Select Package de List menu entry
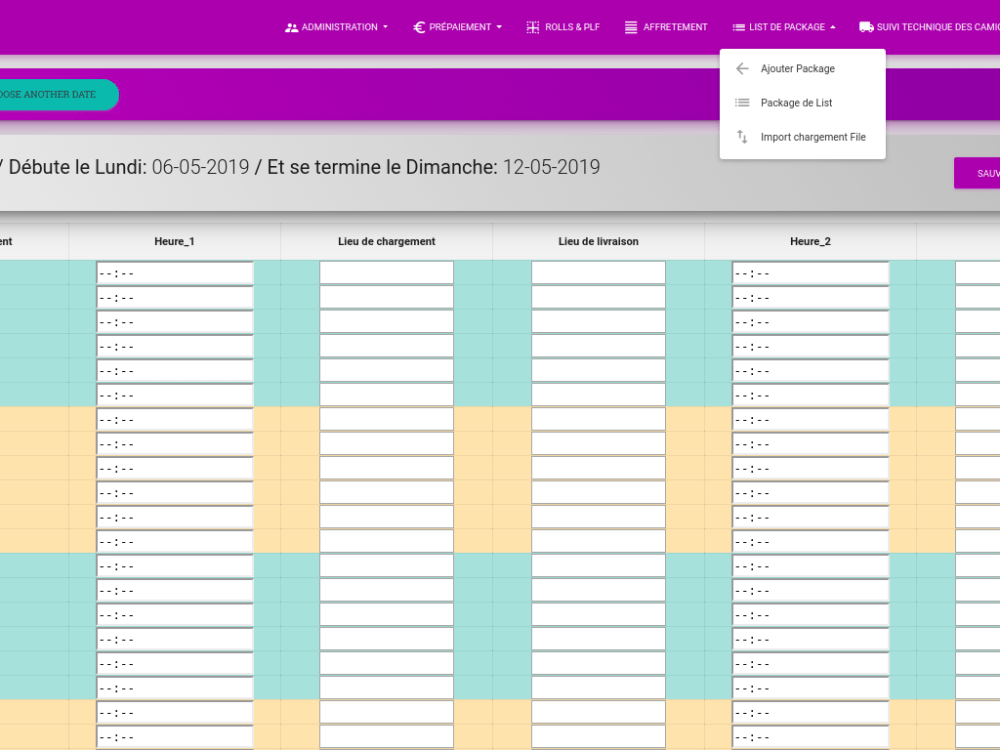 [802, 103]
